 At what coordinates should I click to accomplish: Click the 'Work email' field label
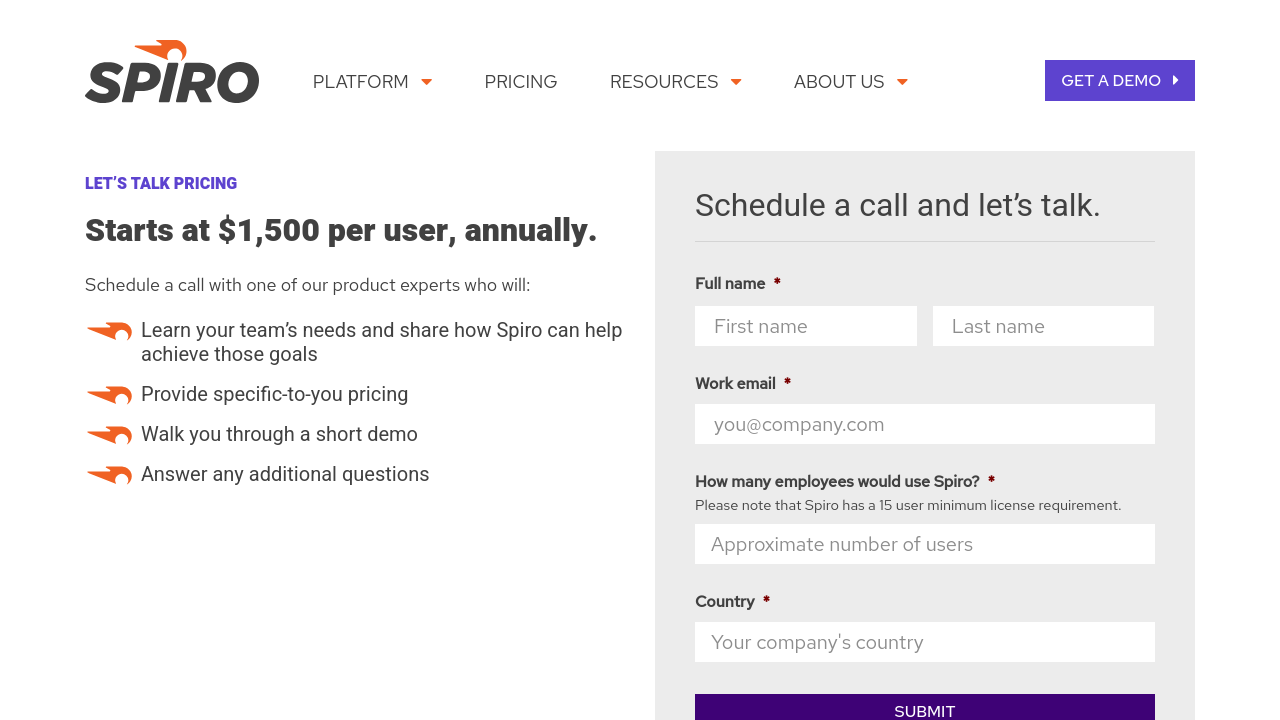(x=735, y=383)
